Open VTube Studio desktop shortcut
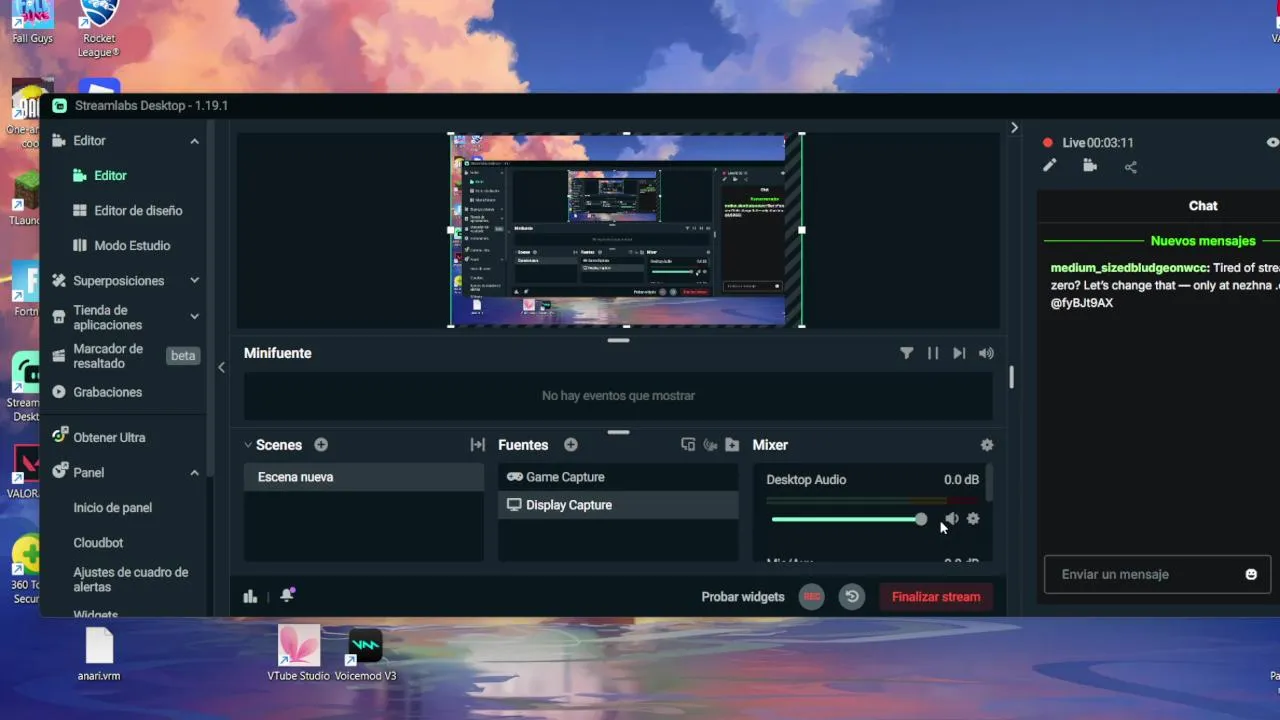The image size is (1280, 720). (298, 654)
